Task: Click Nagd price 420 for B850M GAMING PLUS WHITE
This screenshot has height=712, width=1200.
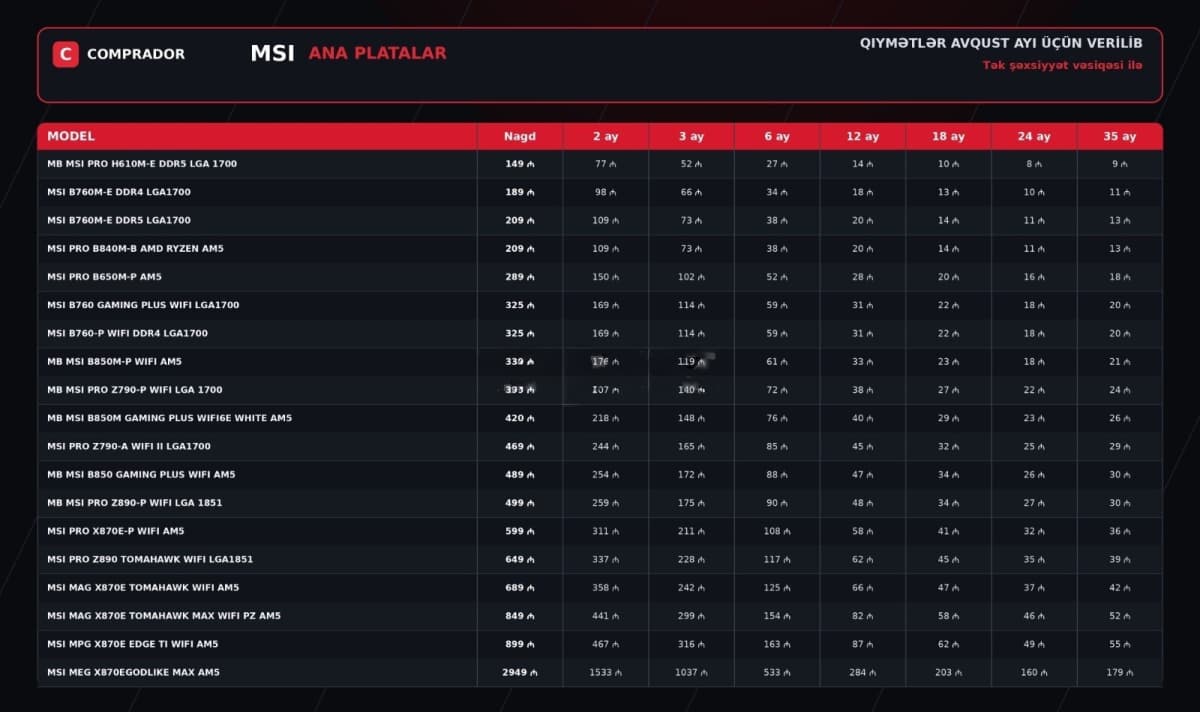Action: click(x=520, y=418)
